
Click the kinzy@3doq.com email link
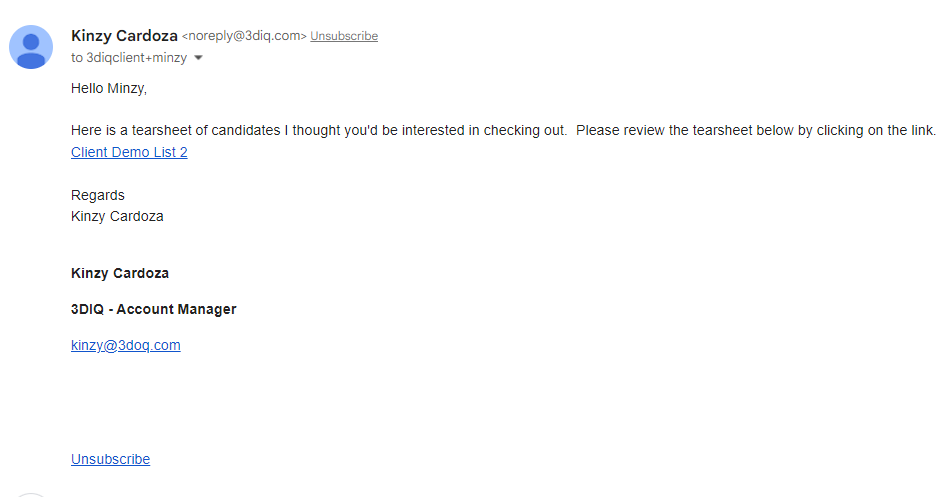pyautogui.click(x=126, y=345)
